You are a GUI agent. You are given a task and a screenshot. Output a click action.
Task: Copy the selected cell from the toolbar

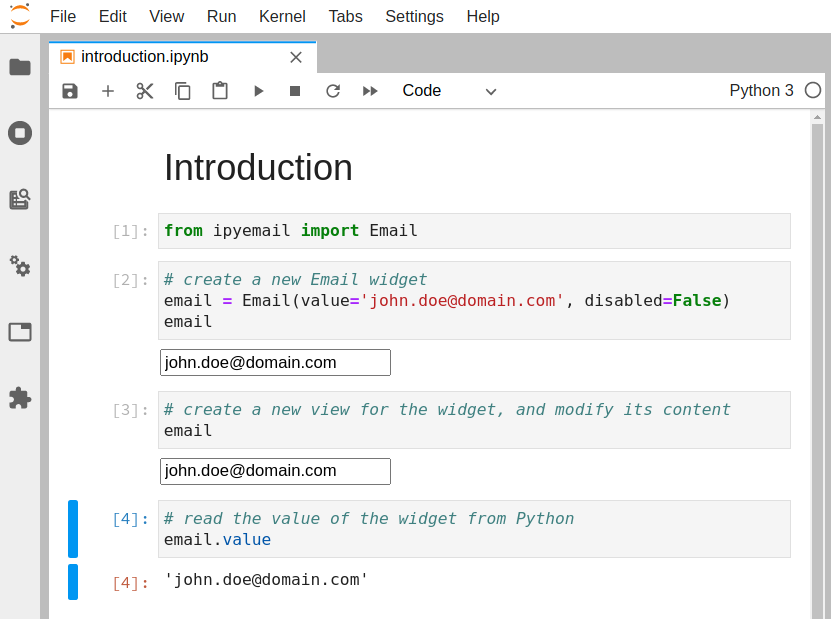point(183,91)
